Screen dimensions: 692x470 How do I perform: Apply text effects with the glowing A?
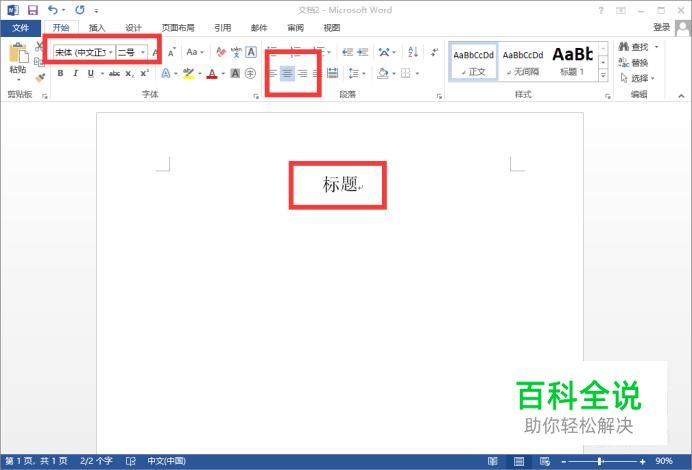coord(165,73)
